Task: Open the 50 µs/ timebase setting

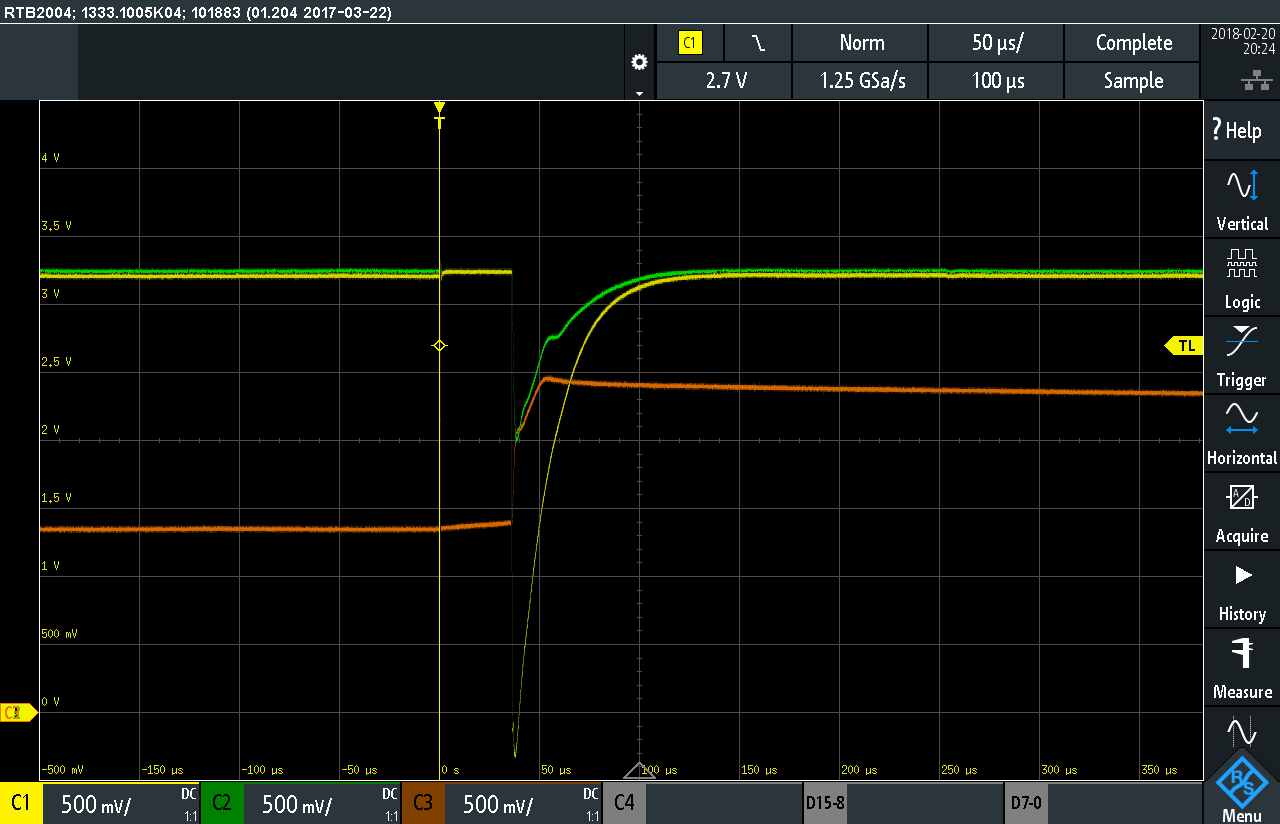Action: (x=997, y=43)
